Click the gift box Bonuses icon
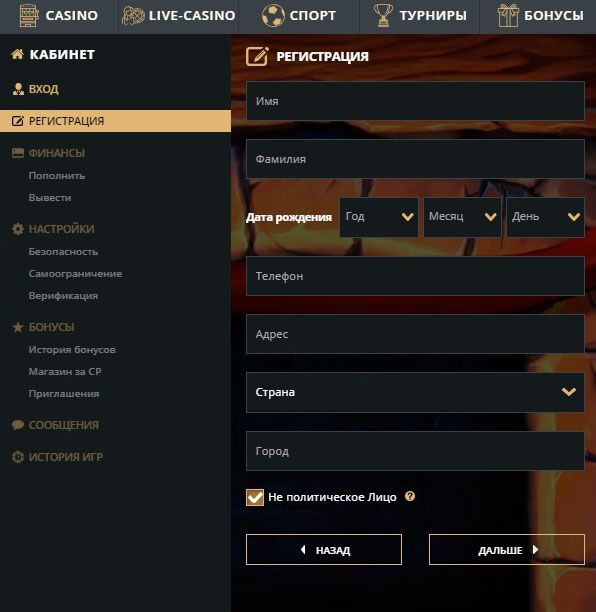Viewport: 596px width, 612px height. point(508,16)
